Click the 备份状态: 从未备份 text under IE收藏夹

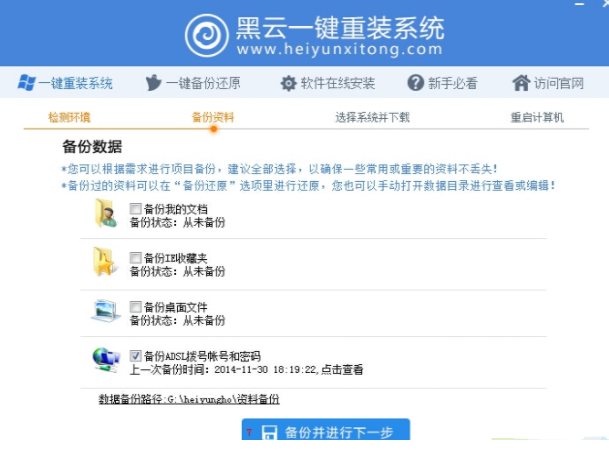coord(177,272)
